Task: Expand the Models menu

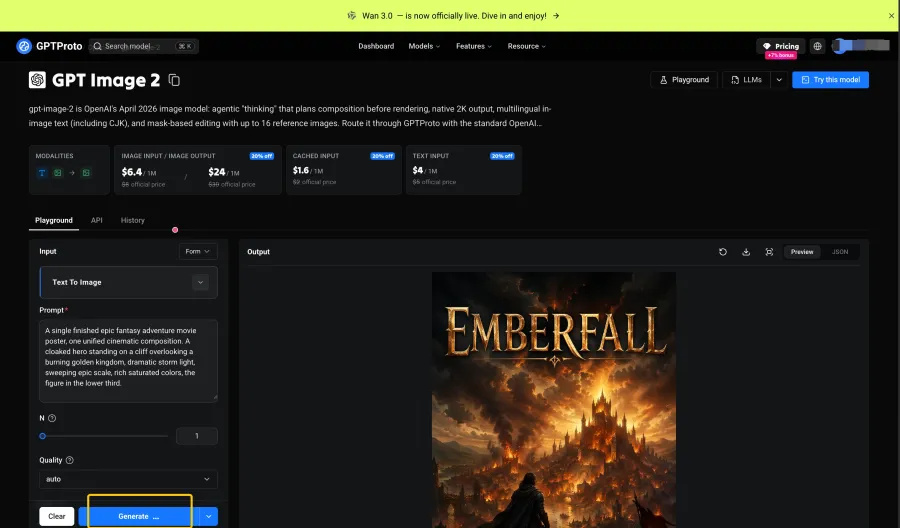Action: [424, 46]
